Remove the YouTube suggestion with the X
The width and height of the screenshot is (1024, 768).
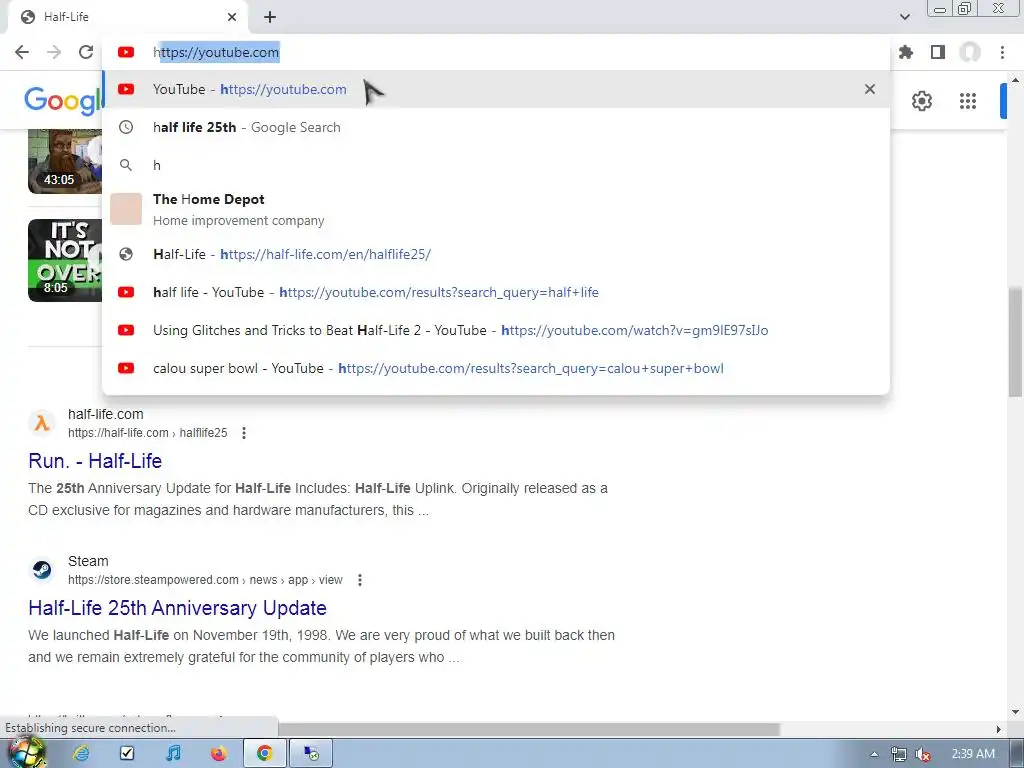870,89
